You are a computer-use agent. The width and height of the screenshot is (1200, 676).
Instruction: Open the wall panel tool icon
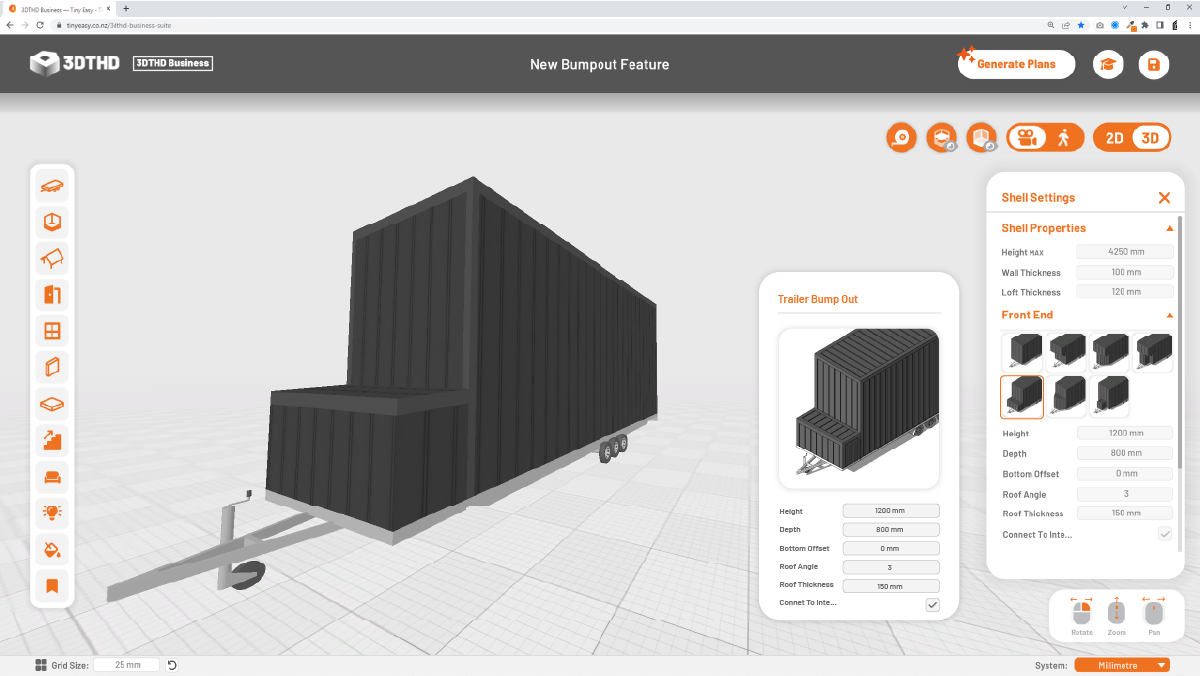click(x=52, y=367)
